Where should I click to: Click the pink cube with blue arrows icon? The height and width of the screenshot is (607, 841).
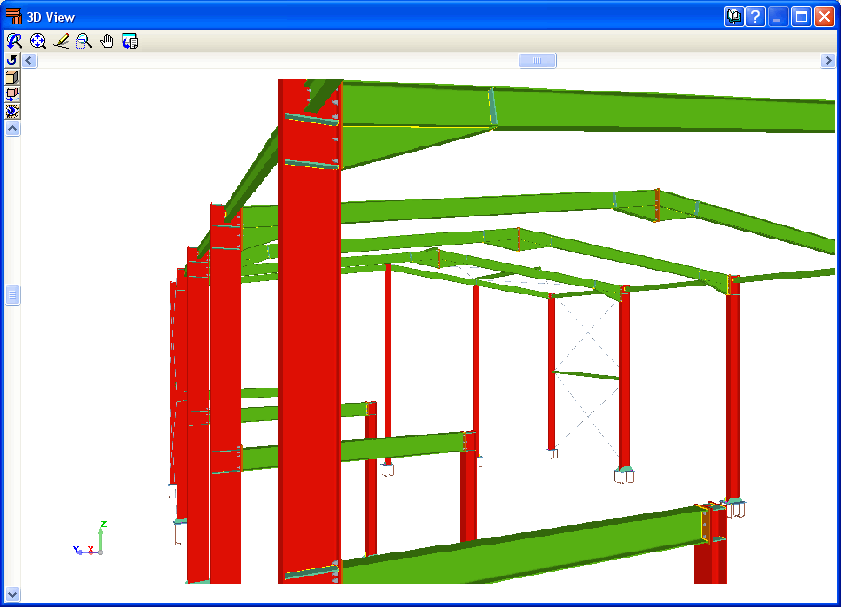[12, 94]
